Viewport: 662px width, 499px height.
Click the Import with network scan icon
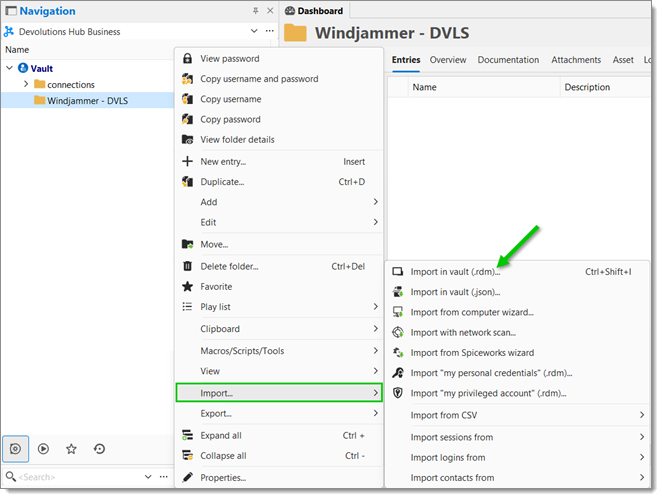click(x=398, y=332)
